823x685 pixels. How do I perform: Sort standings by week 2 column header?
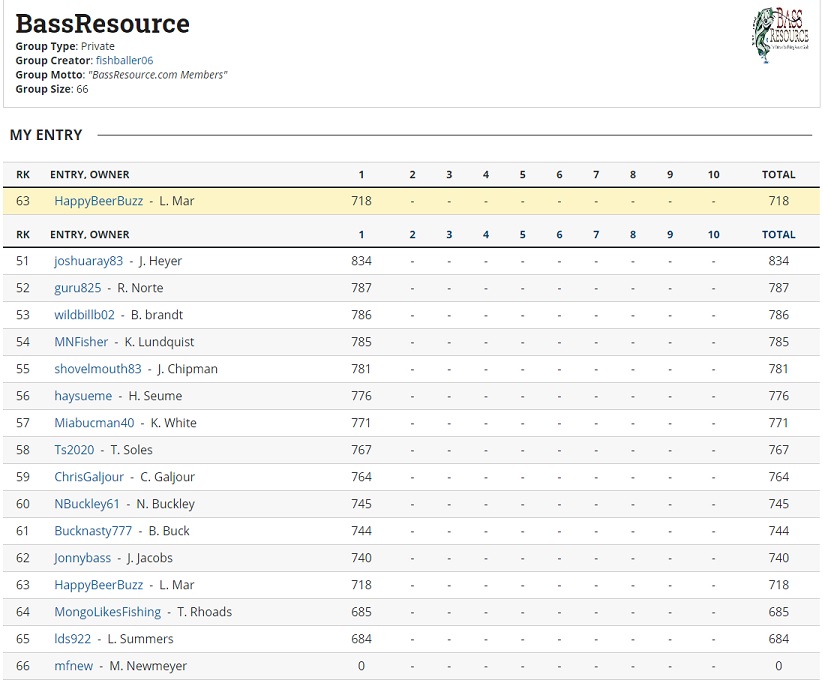tap(413, 235)
